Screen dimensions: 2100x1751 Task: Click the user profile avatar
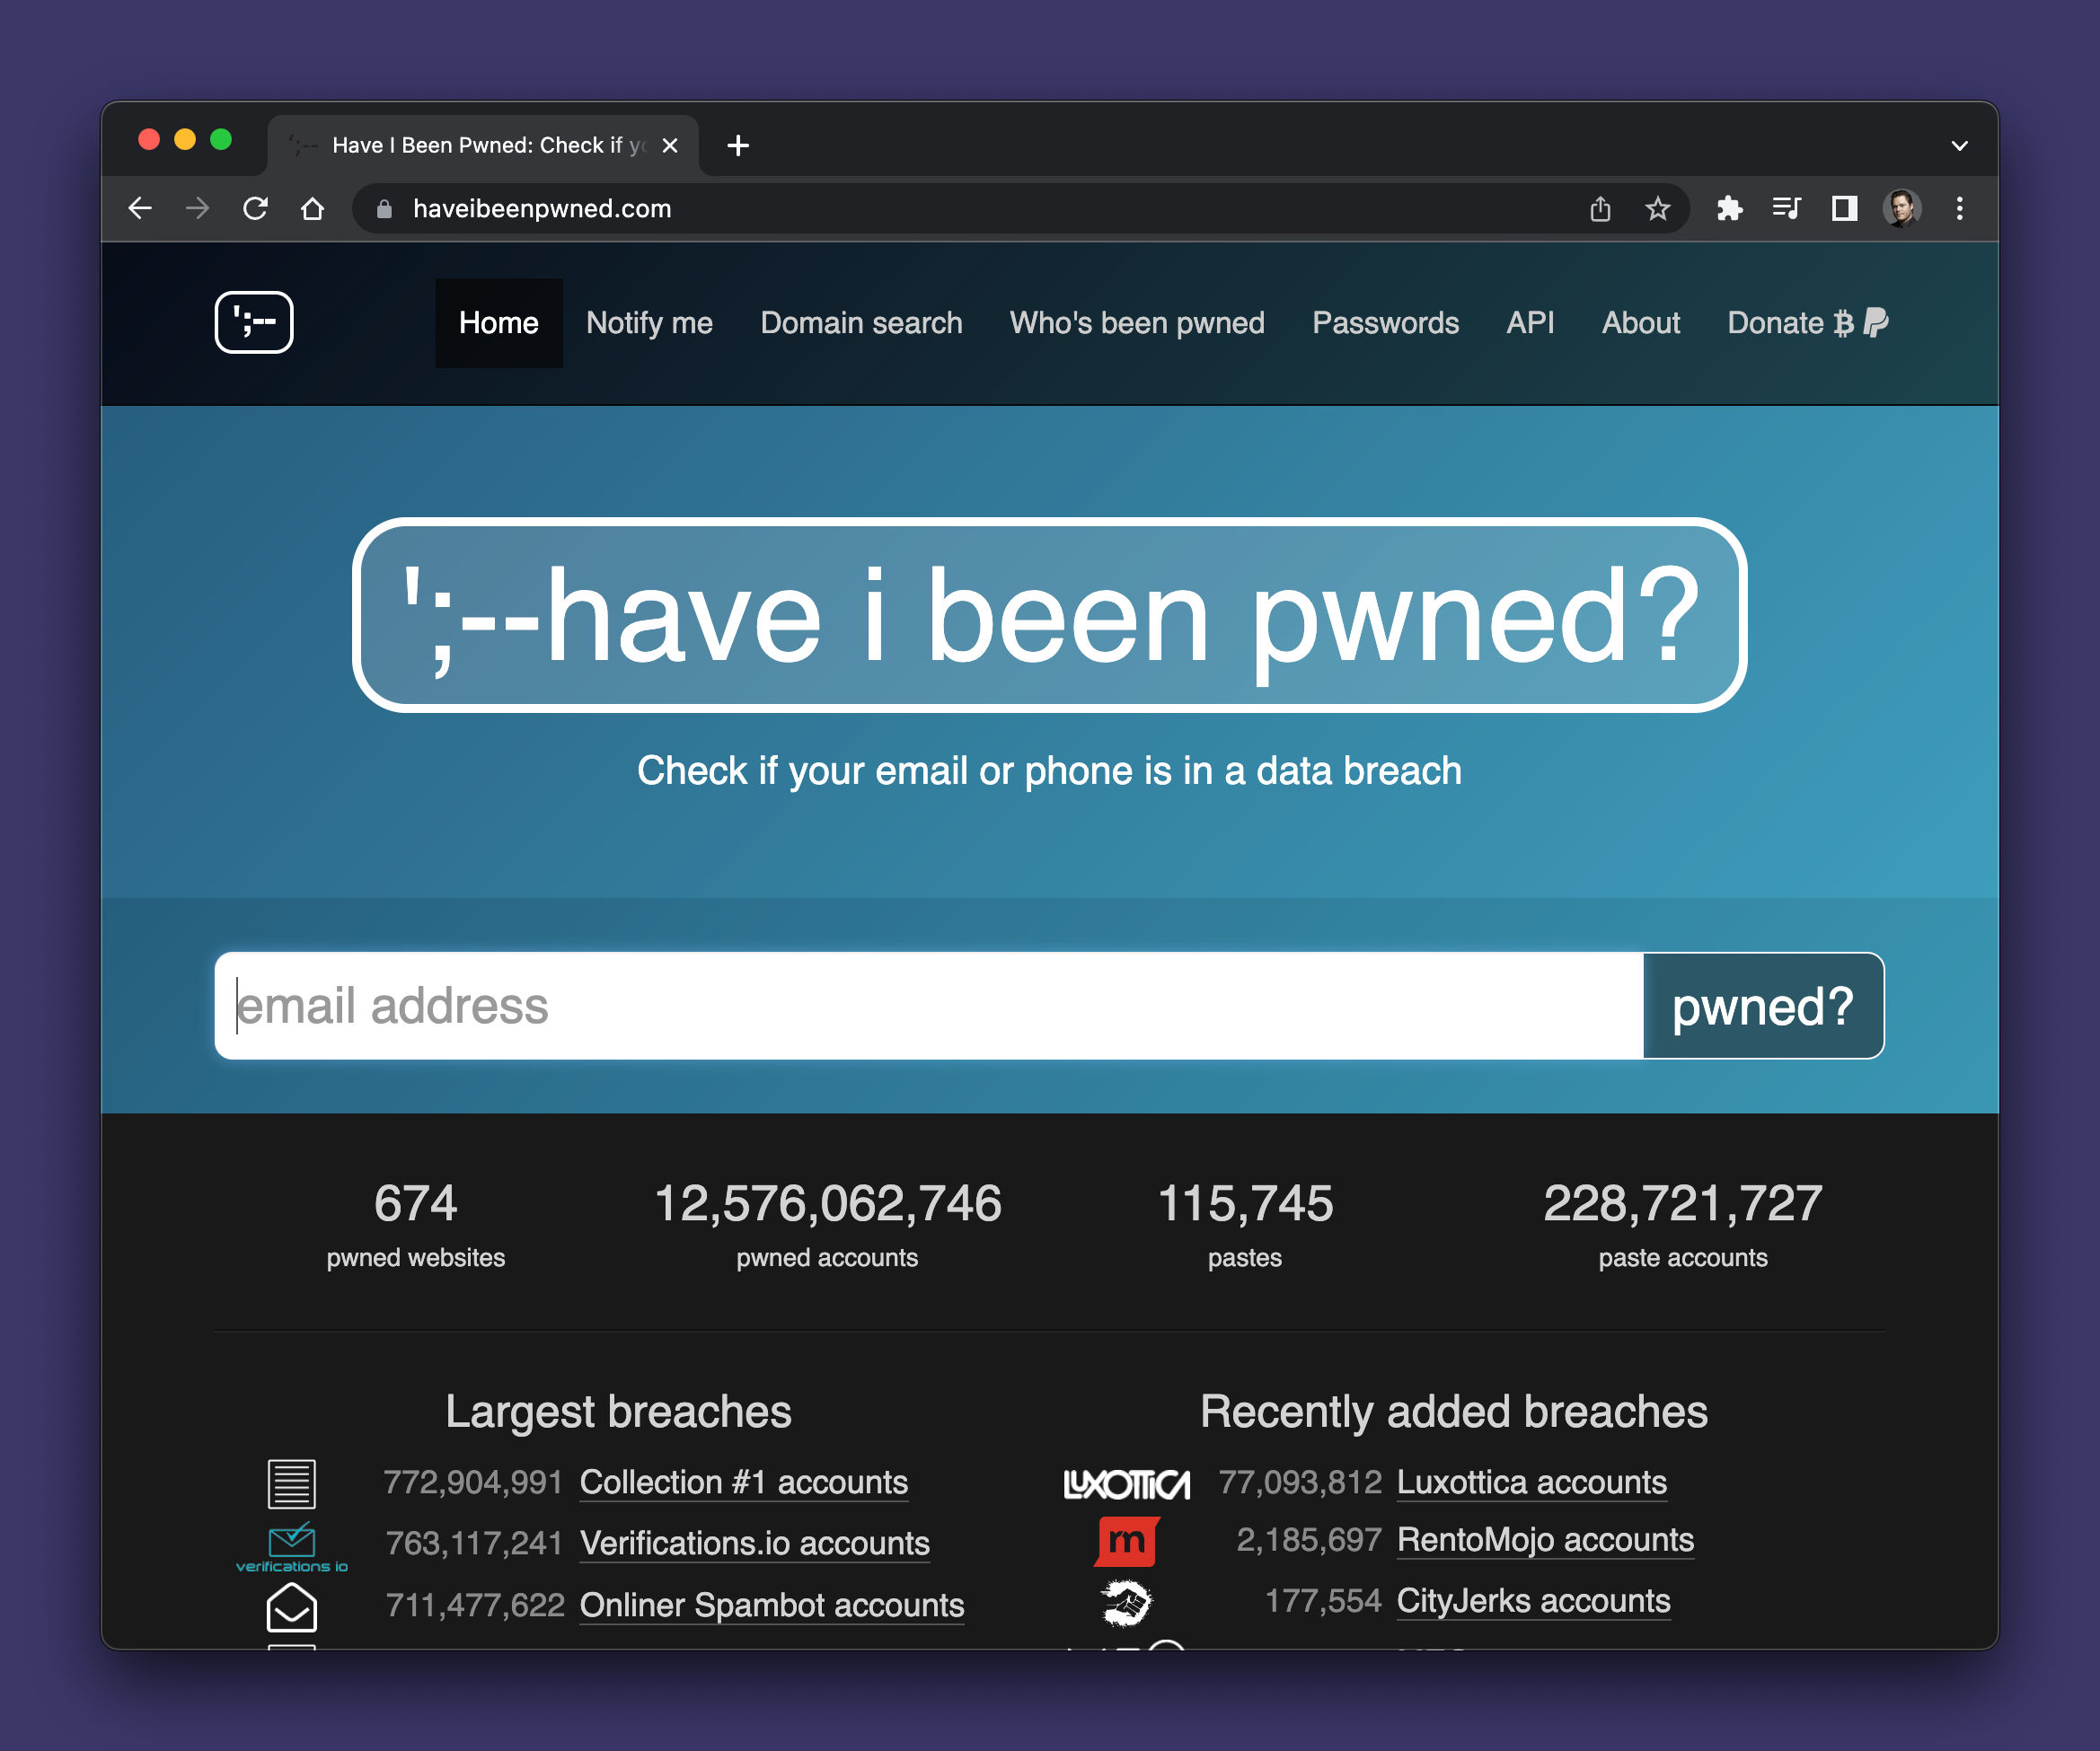1902,208
